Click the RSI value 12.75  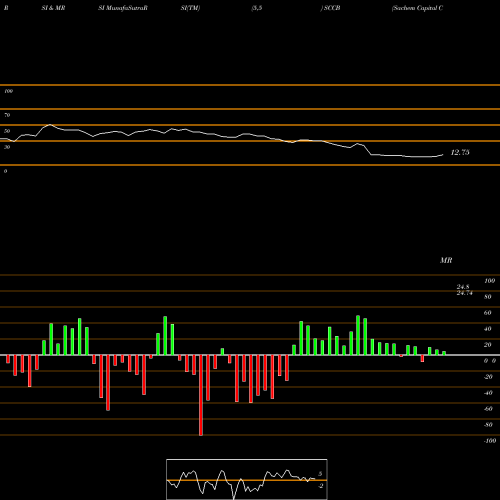[460, 152]
